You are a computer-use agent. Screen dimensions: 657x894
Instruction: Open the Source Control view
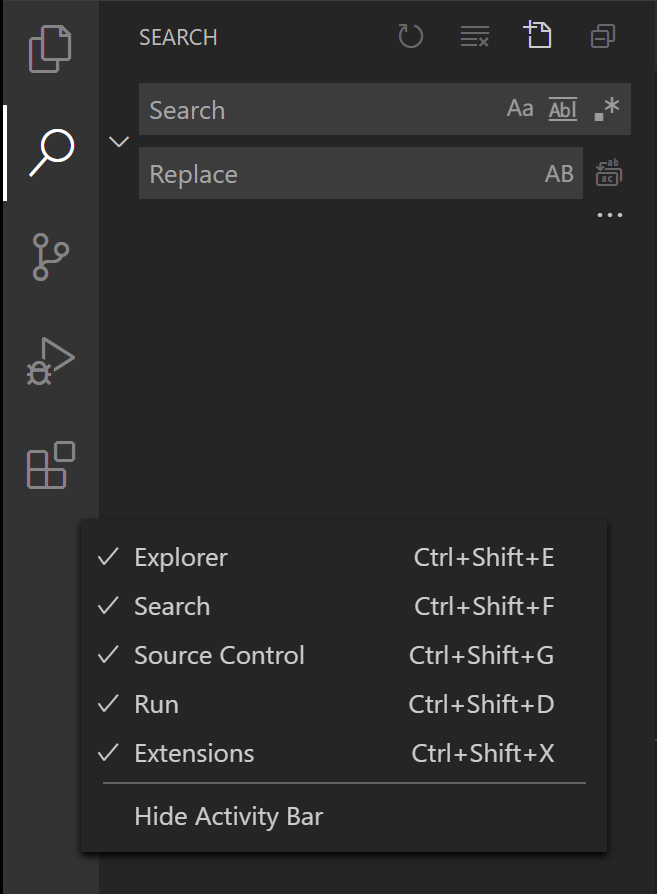click(49, 257)
